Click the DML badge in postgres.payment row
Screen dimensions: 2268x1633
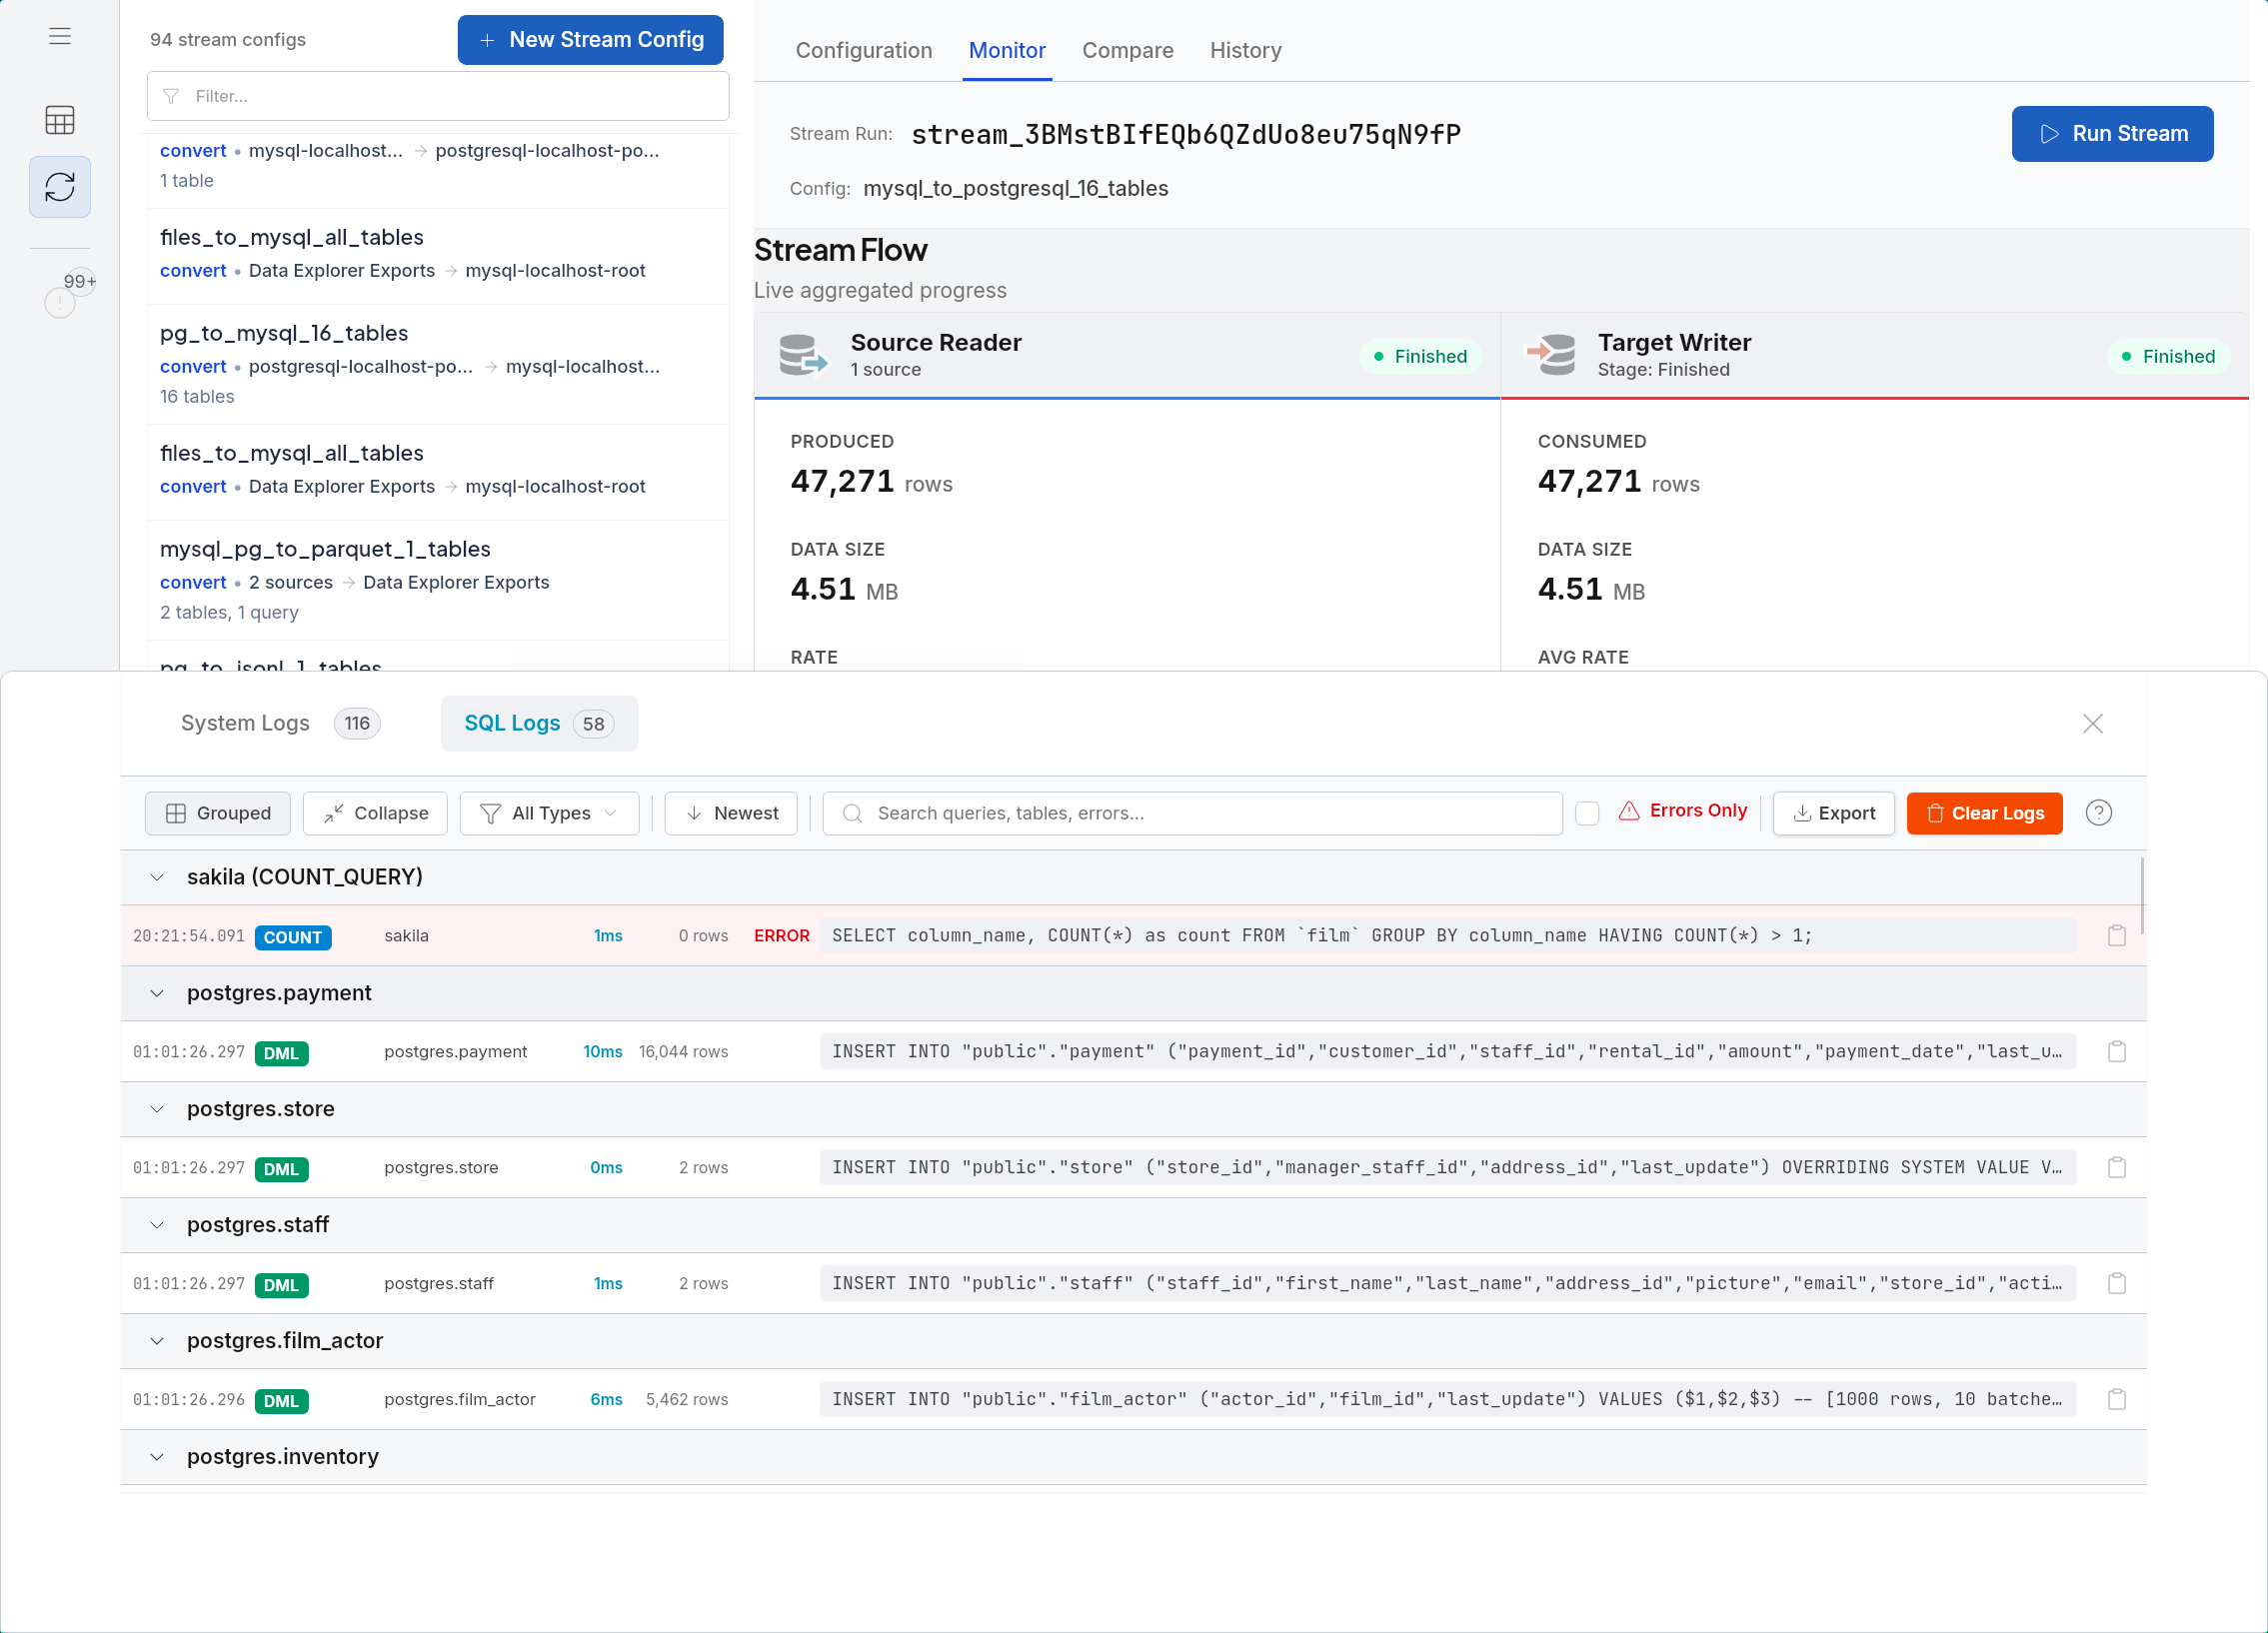[x=281, y=1053]
